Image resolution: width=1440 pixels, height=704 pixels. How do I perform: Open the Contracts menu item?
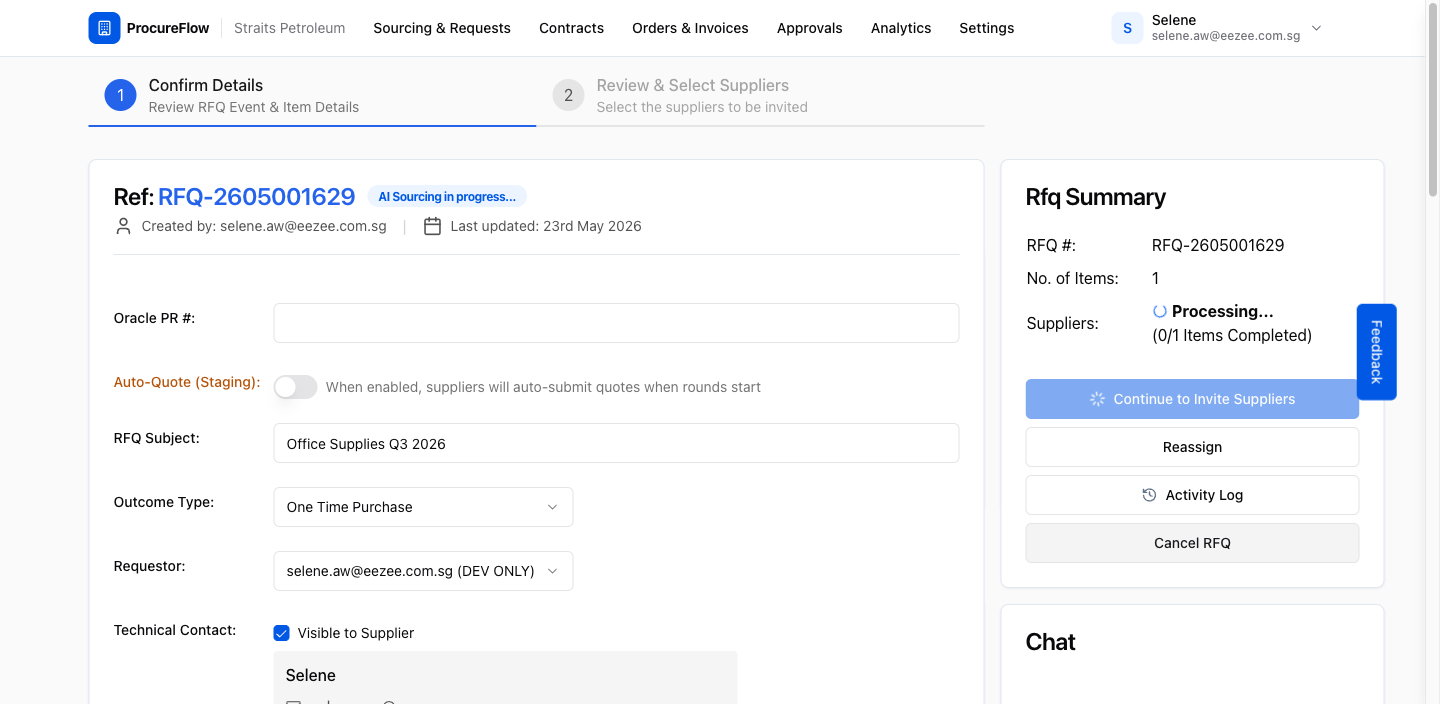coord(571,28)
